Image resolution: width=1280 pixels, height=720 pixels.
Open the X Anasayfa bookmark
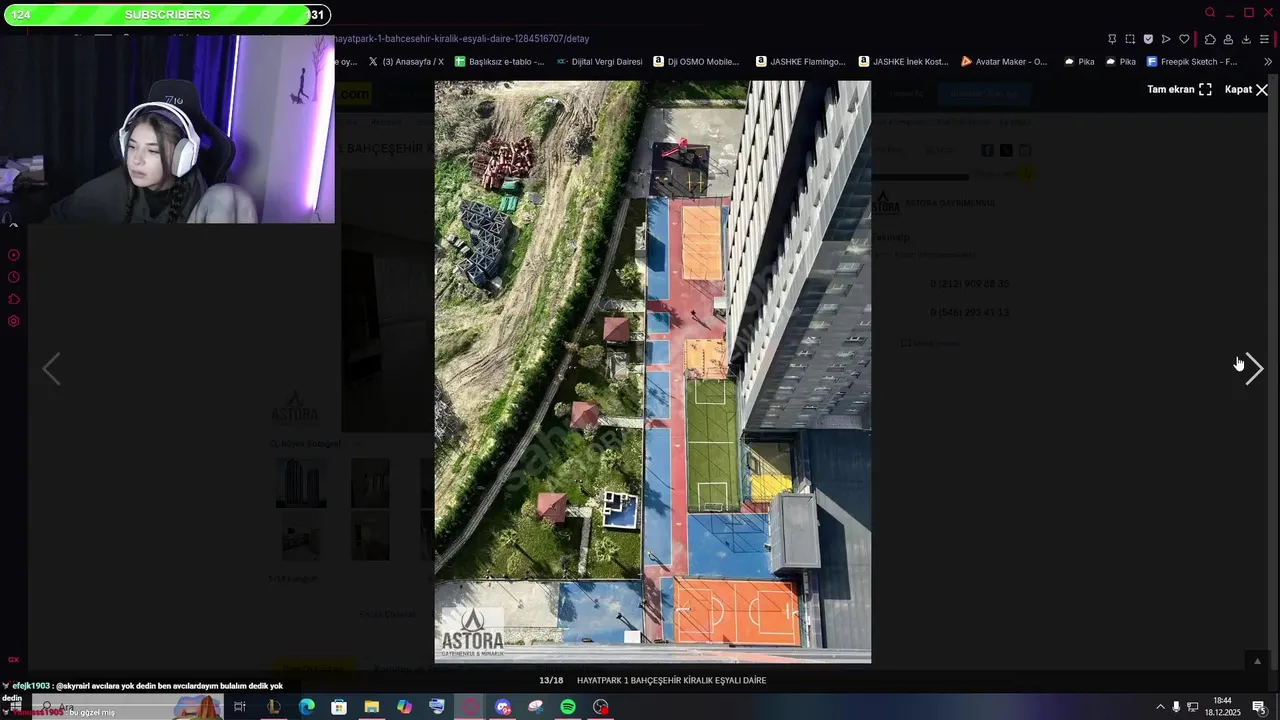coord(406,61)
